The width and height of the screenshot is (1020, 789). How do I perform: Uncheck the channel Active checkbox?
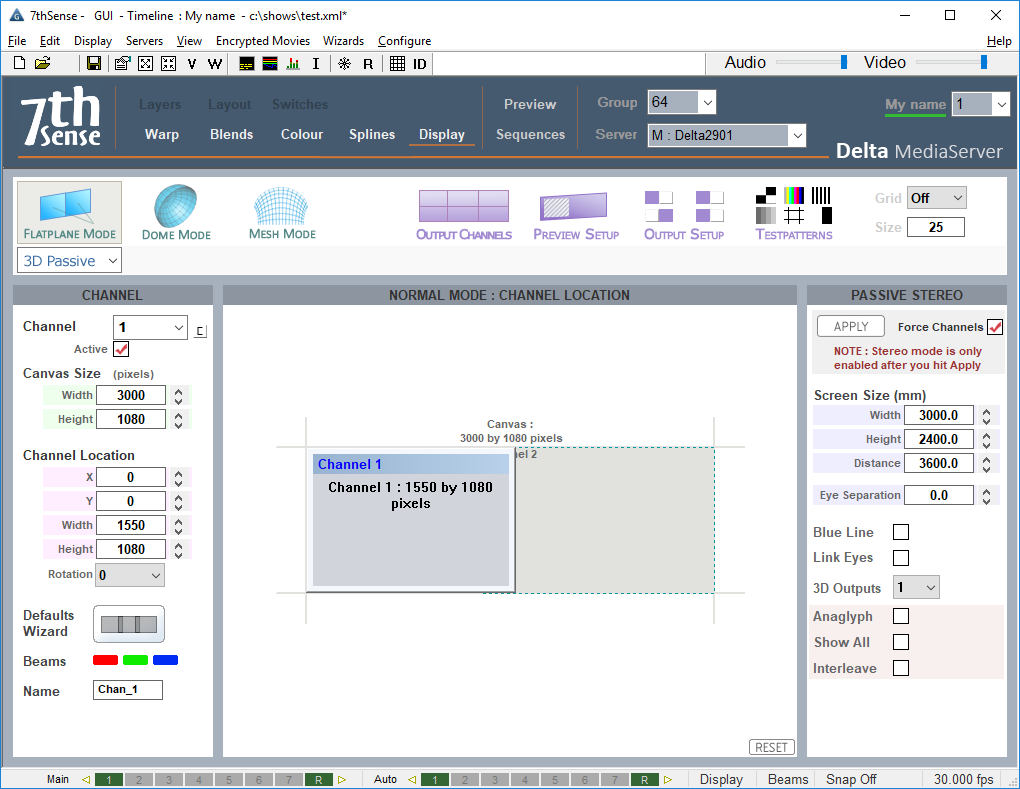[x=121, y=349]
